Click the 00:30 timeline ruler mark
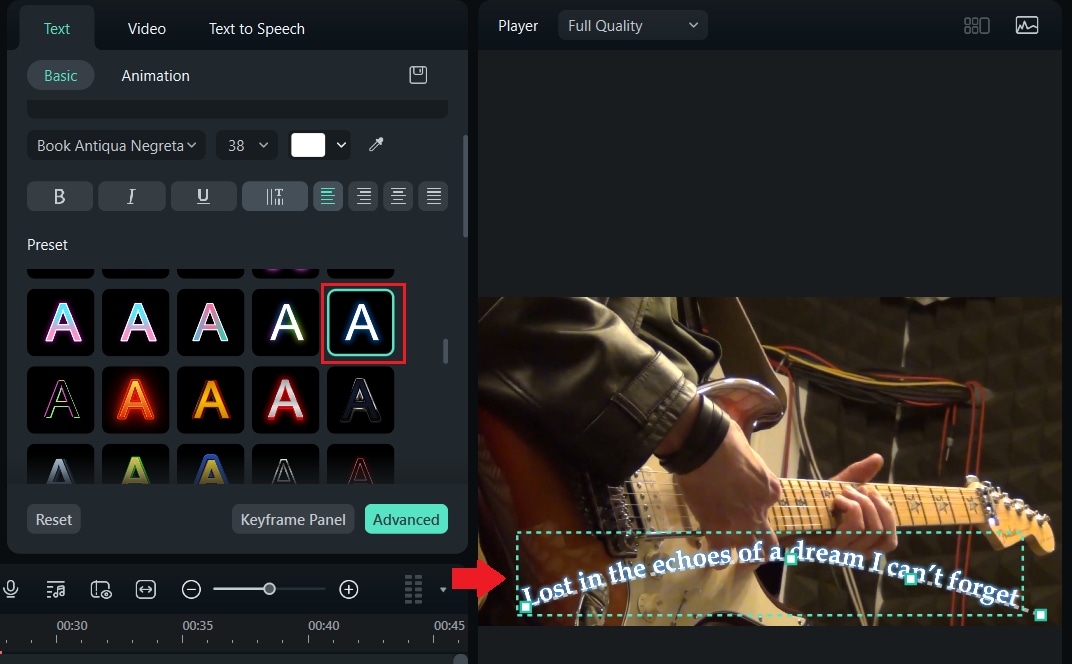This screenshot has height=664, width=1072. click(72, 625)
